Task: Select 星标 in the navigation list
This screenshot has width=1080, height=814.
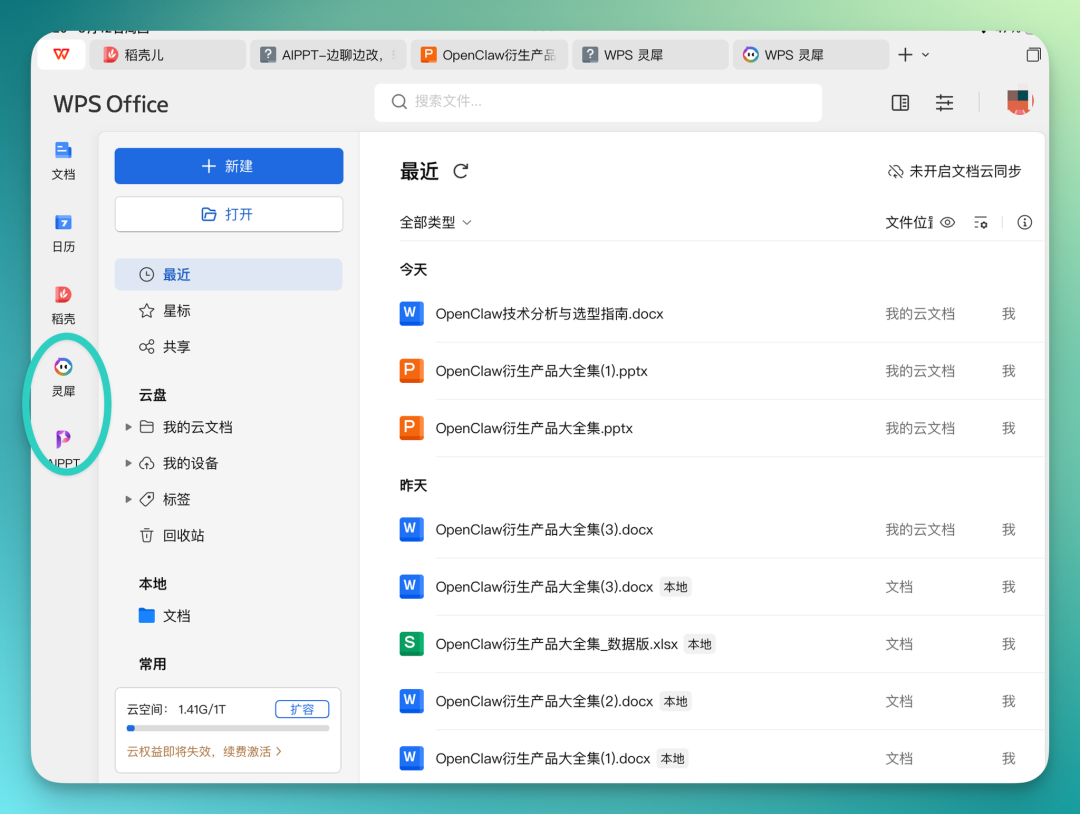Action: click(x=229, y=311)
